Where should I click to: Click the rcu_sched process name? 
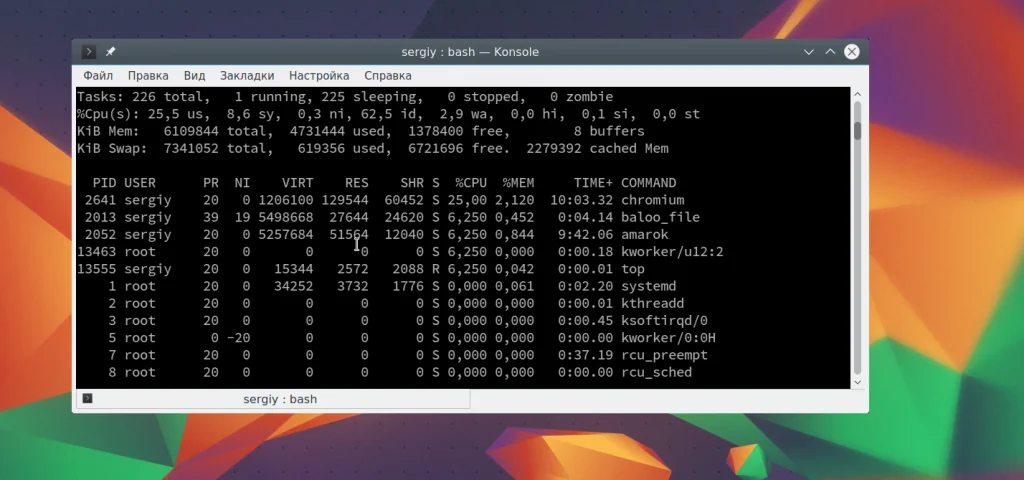(x=656, y=372)
